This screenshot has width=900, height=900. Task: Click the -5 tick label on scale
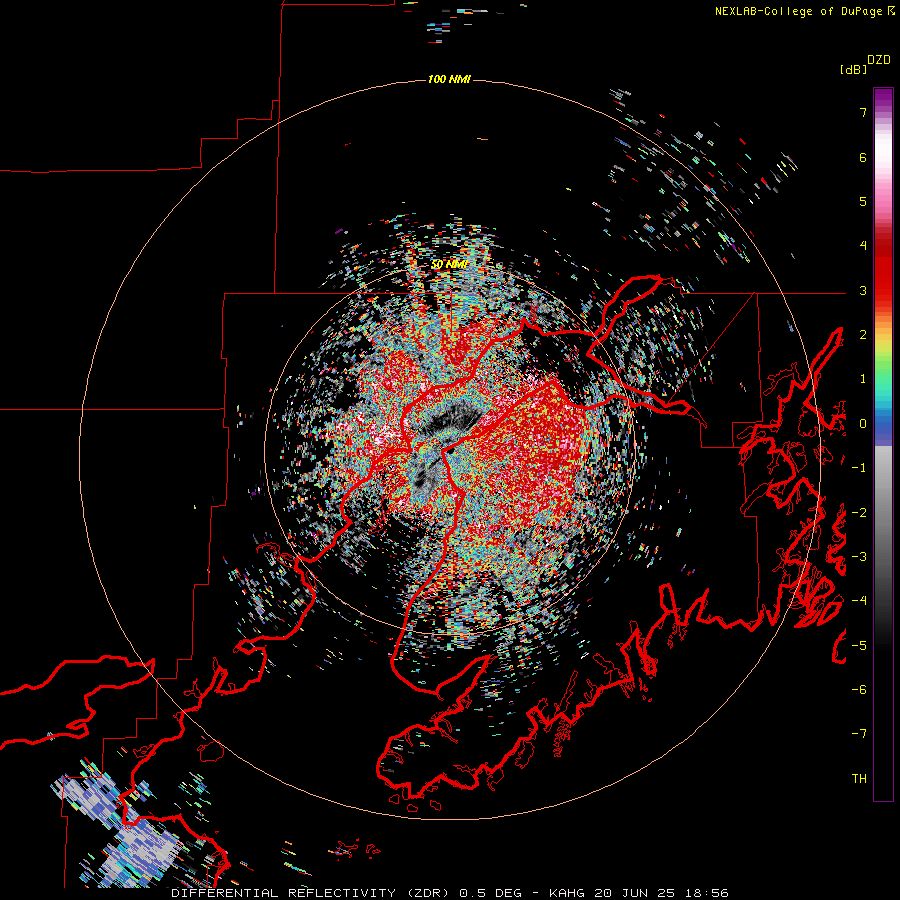tap(859, 646)
